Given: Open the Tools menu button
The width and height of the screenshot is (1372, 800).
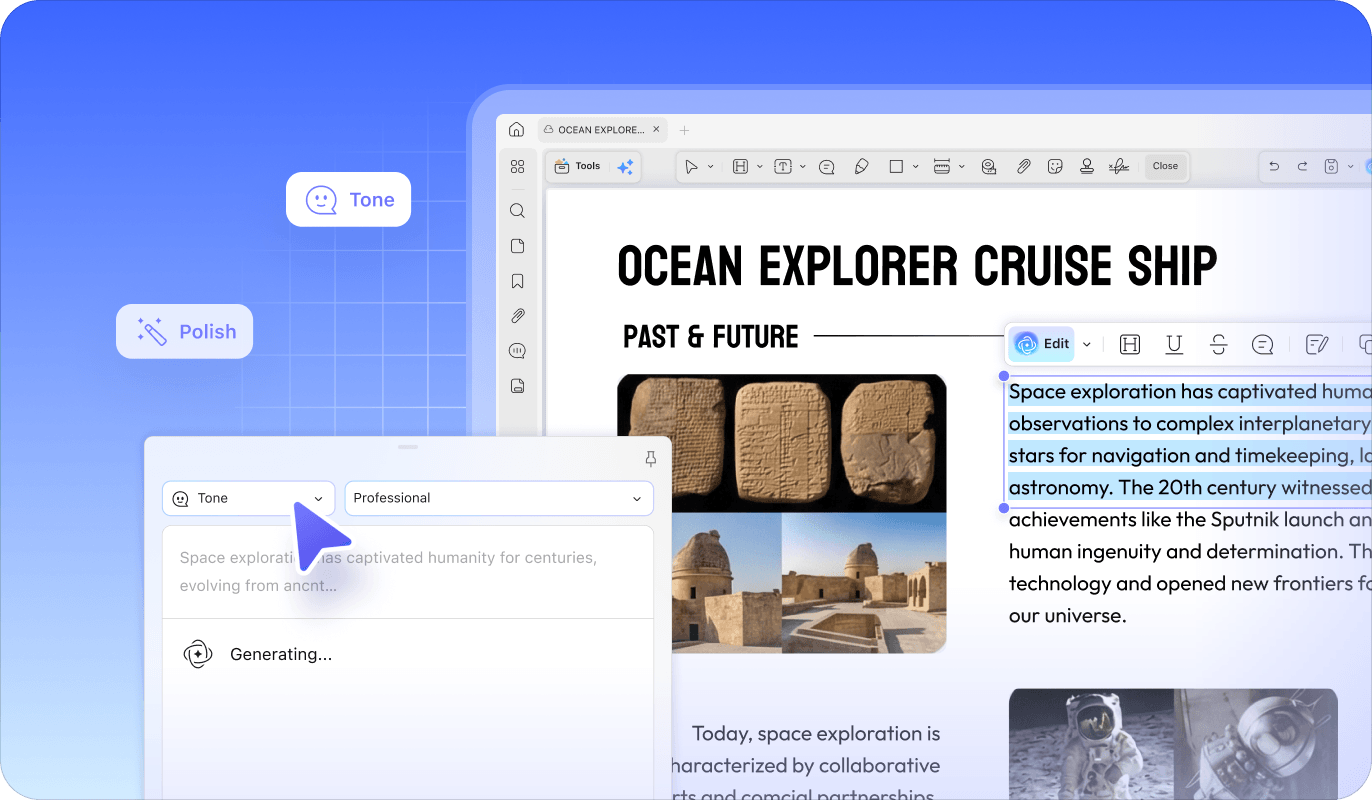Looking at the screenshot, I should (x=577, y=167).
